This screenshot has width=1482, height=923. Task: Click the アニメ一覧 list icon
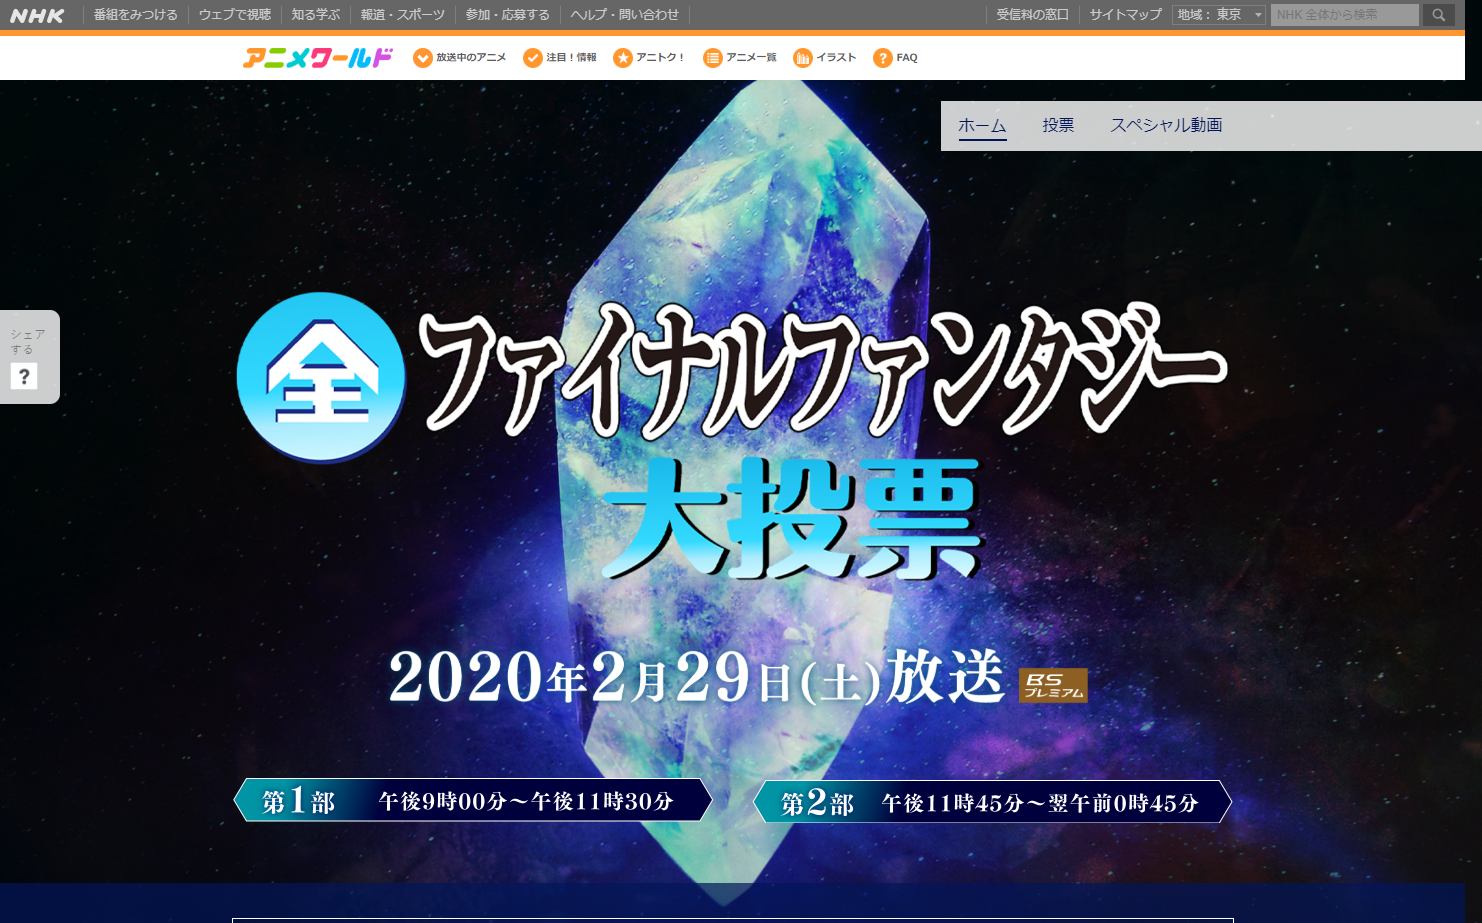click(x=713, y=58)
